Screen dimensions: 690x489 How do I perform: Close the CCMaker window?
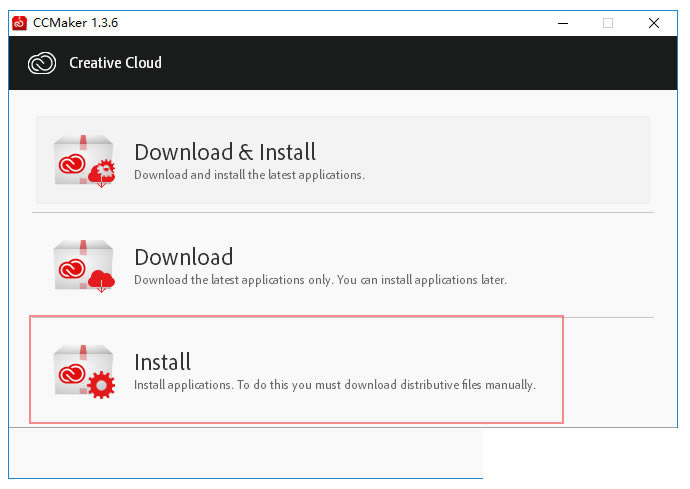653,23
